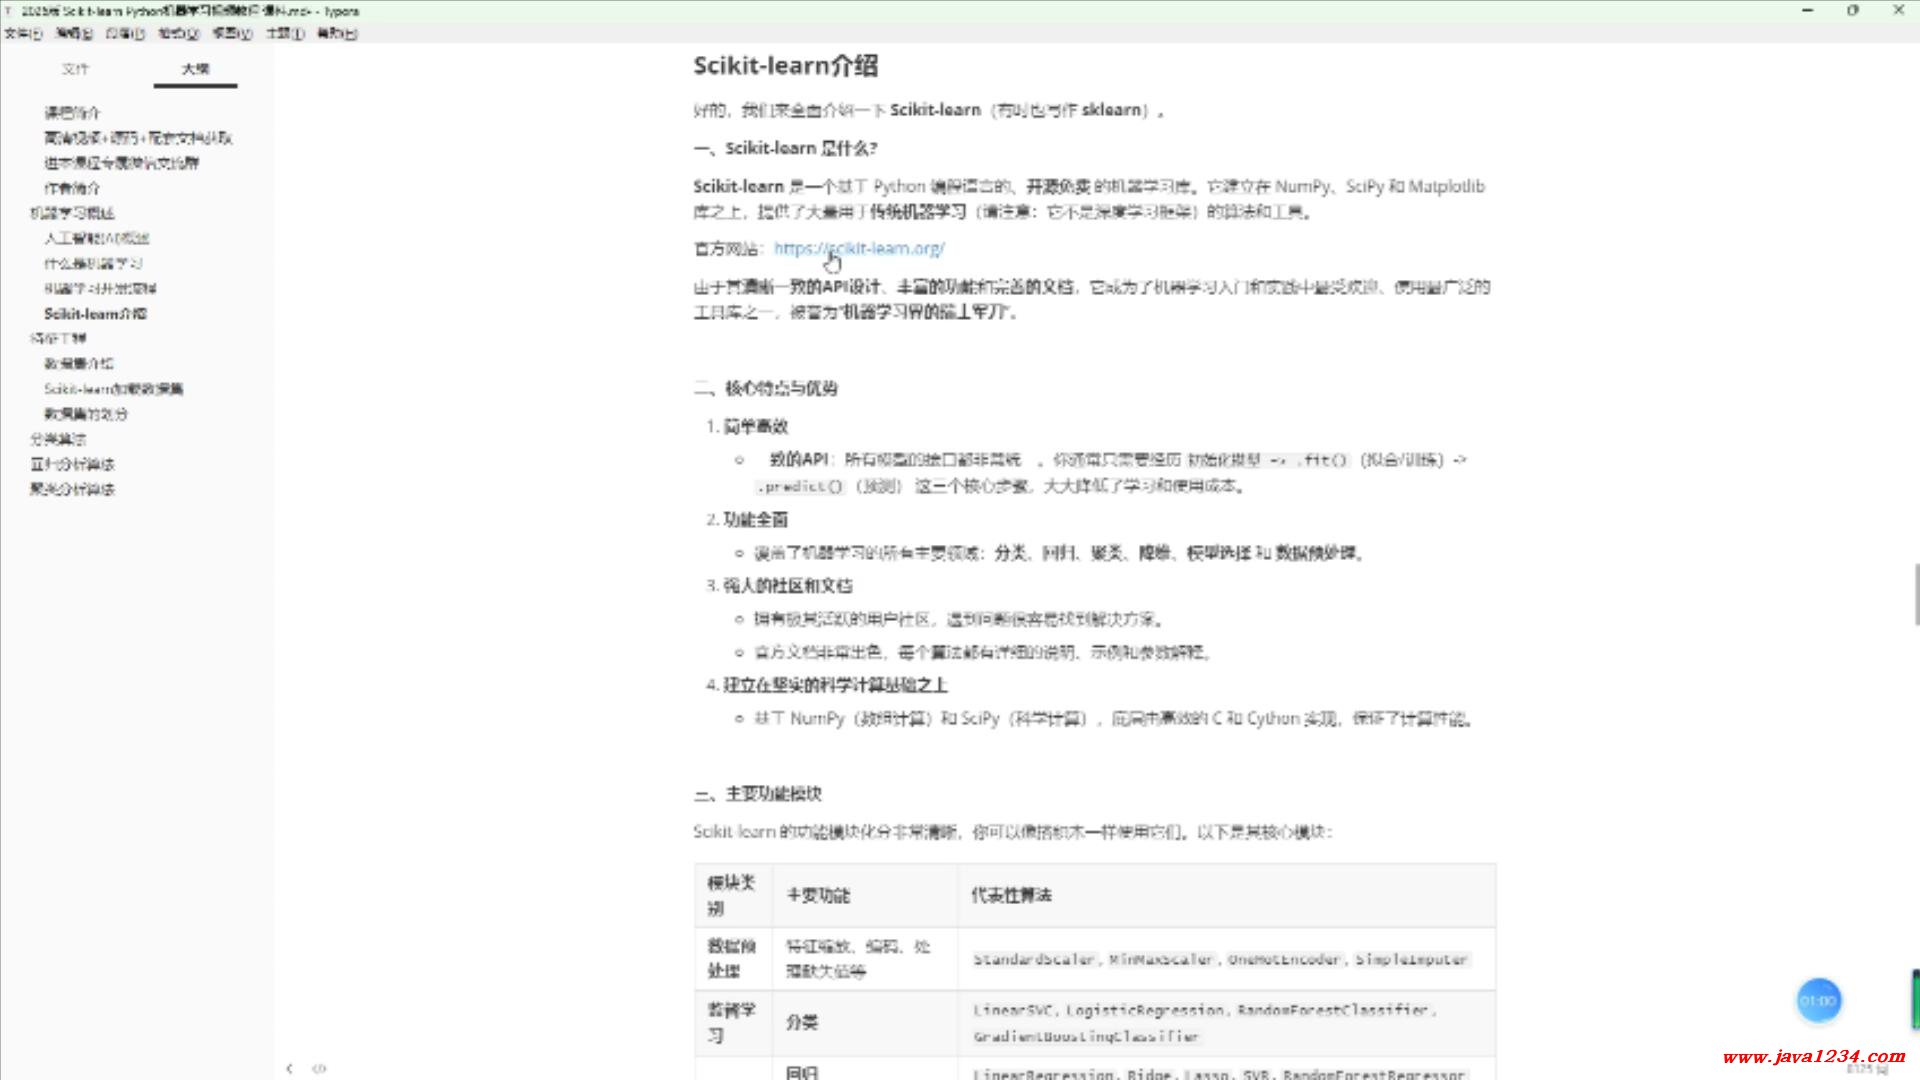The height and width of the screenshot is (1080, 1920).
Task: Click the 代表性算法 table header cell
Action: tap(1011, 895)
